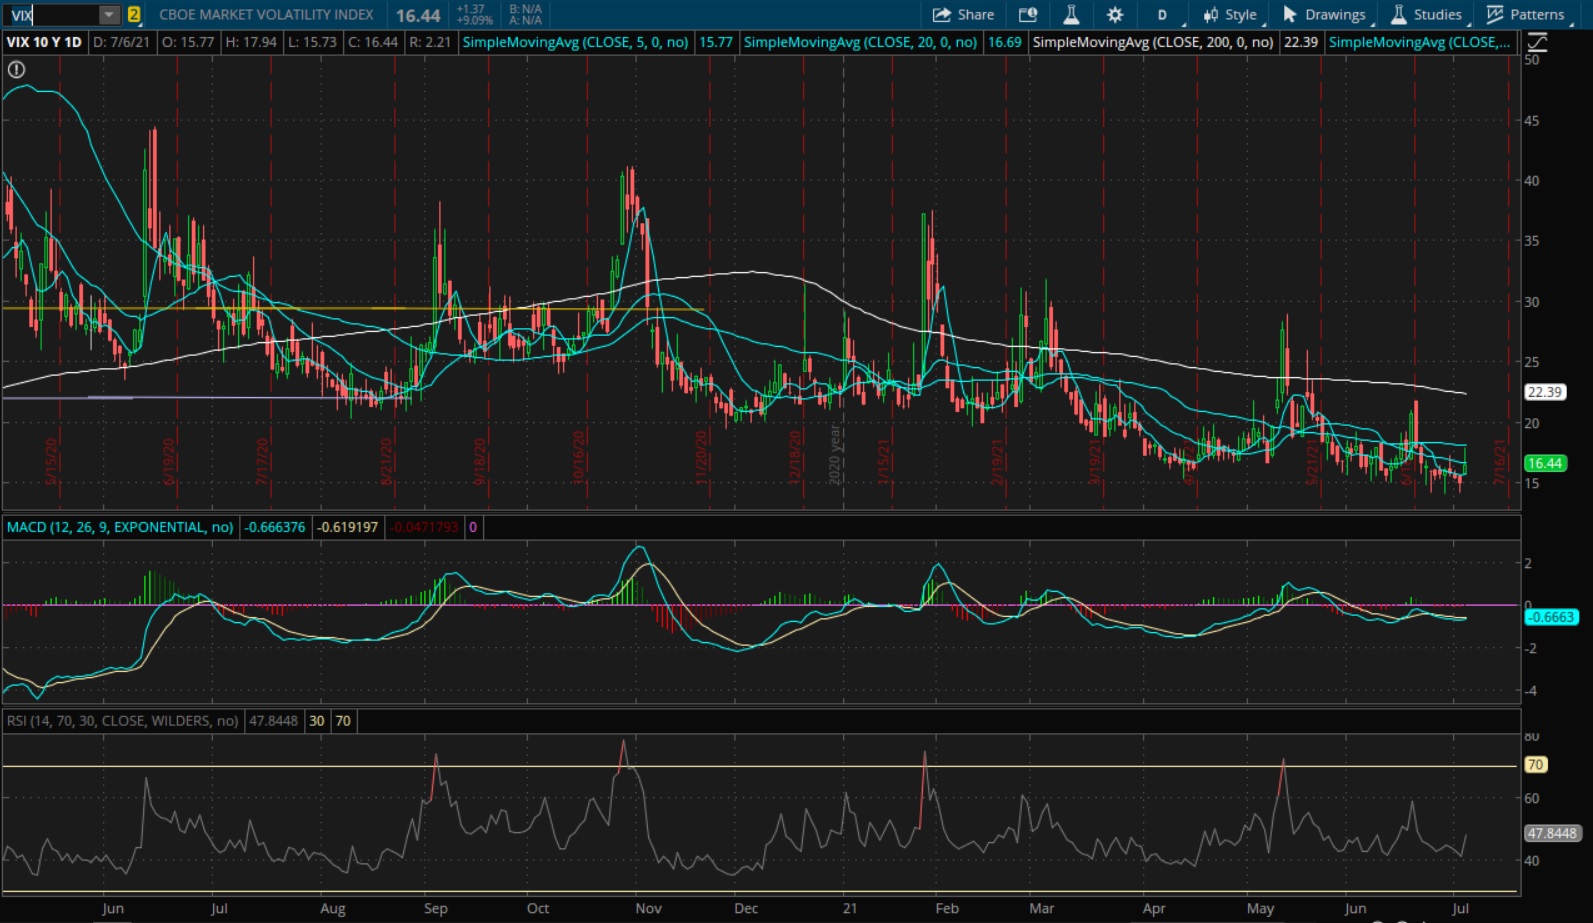
Task: Select the SimpleMovingAvg (CLOSE, 200, 0, no) label
Action: click(1152, 42)
